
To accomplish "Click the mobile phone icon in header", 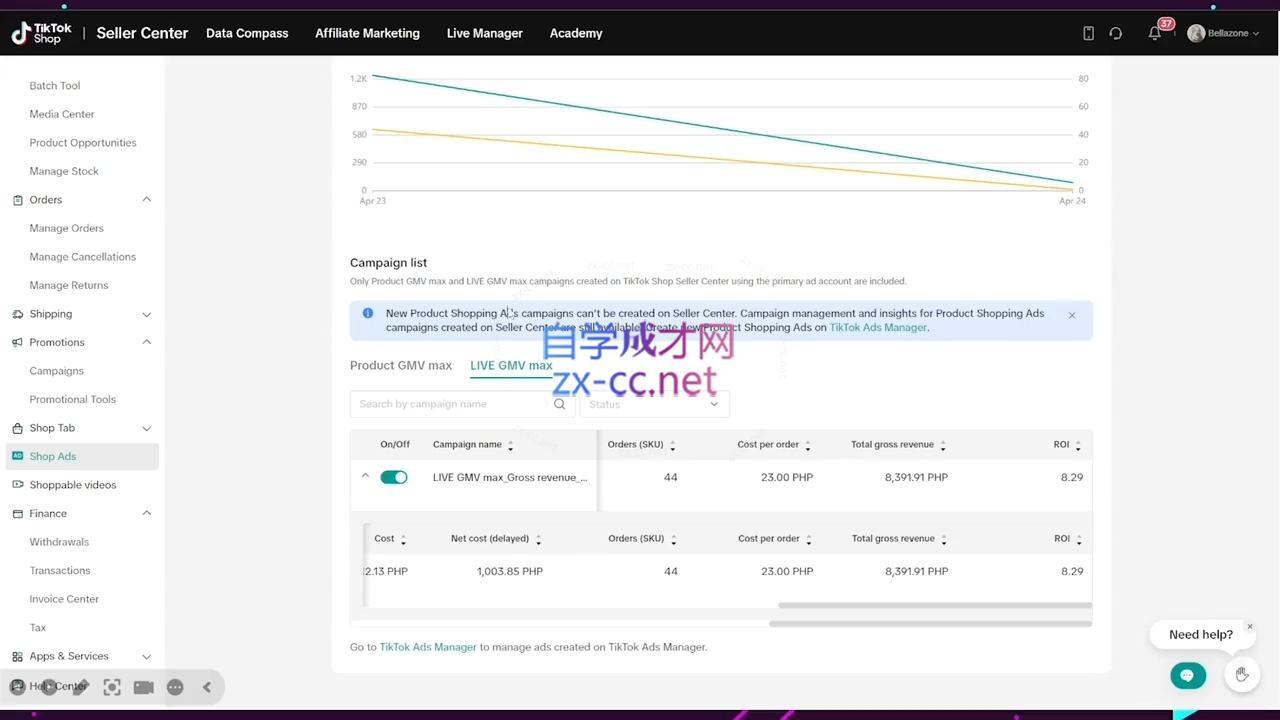I will (1088, 34).
